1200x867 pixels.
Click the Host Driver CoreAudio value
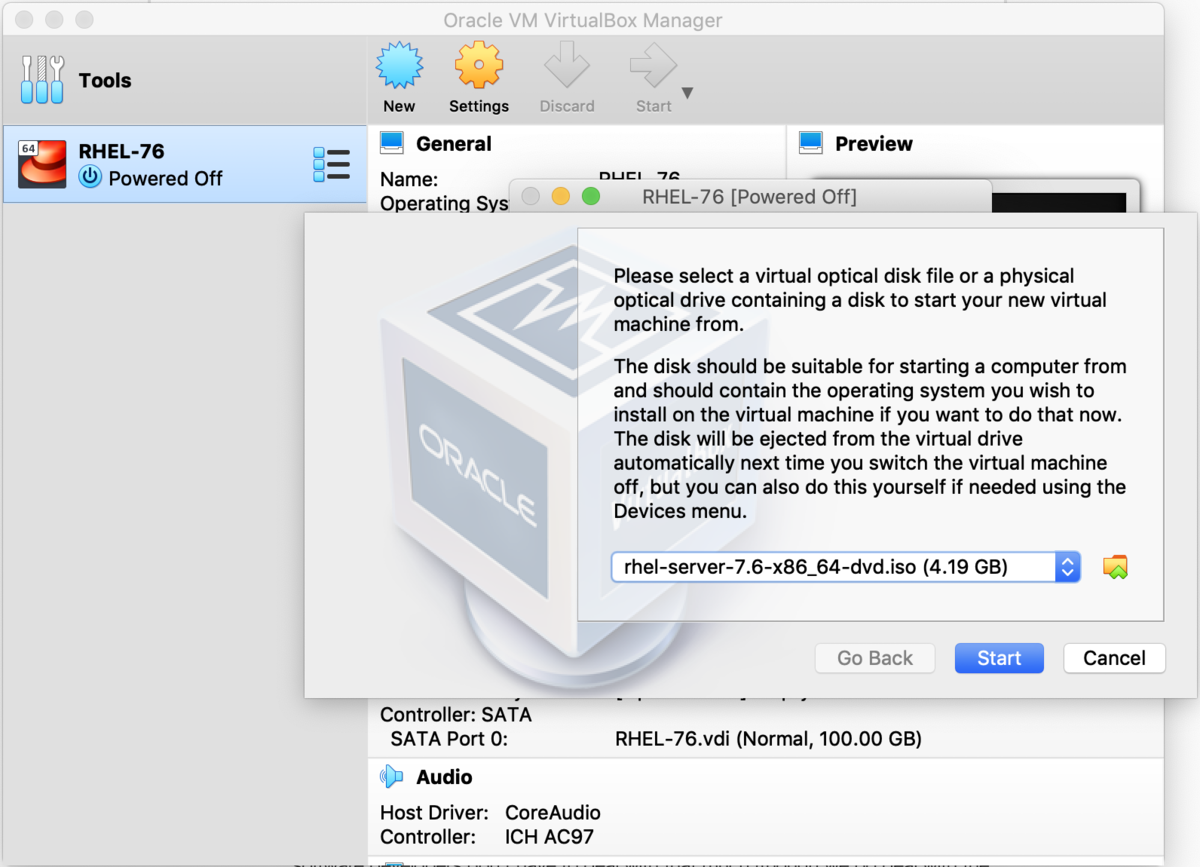[x=553, y=813]
